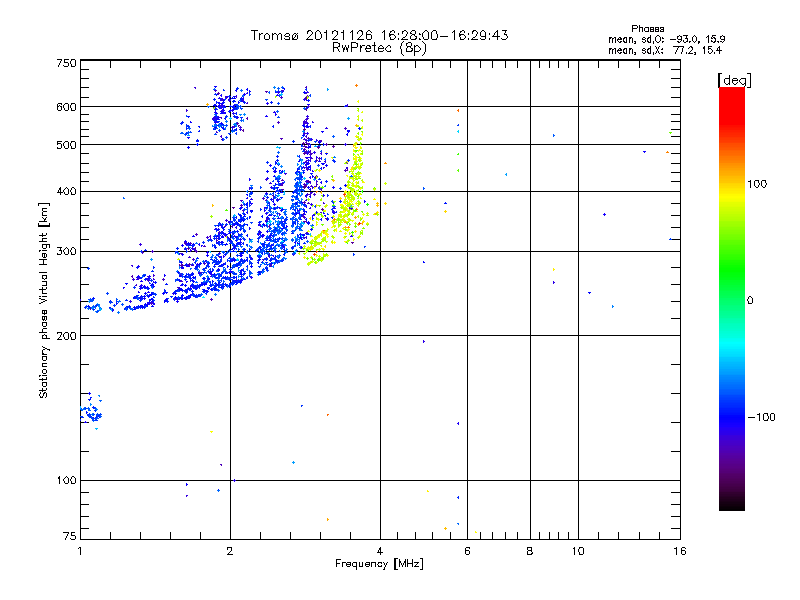Click the y-axis "750" tick label

pos(66,63)
